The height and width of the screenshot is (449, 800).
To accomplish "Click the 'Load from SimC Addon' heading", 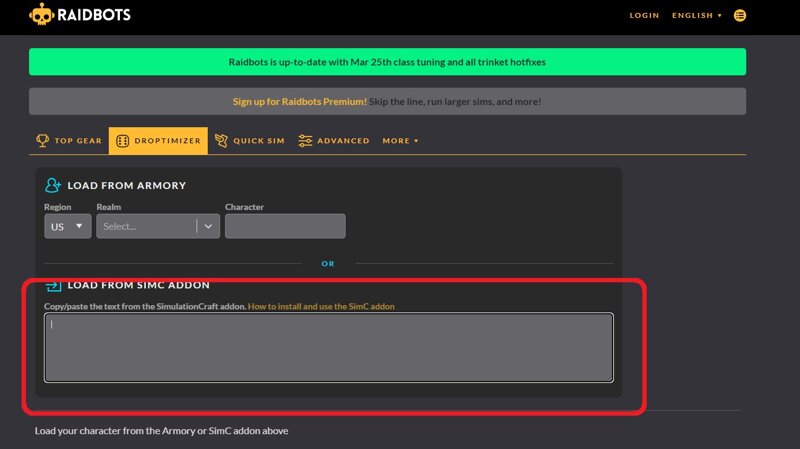I will (x=138, y=285).
